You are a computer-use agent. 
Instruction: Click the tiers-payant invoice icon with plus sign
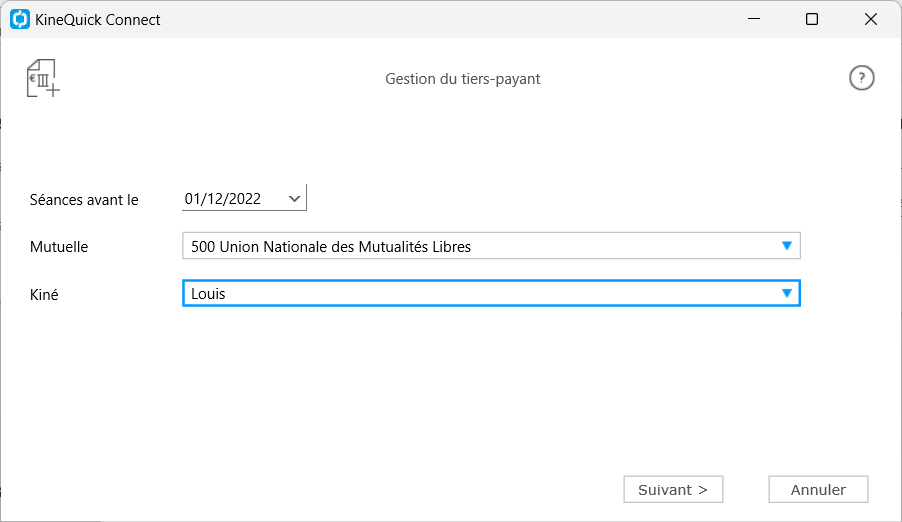pos(43,78)
